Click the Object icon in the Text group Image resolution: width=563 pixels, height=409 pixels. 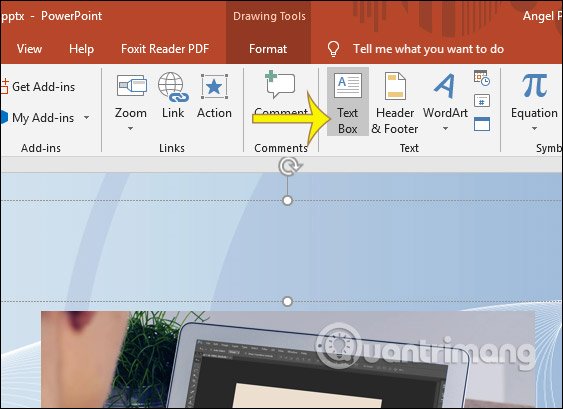[x=482, y=124]
